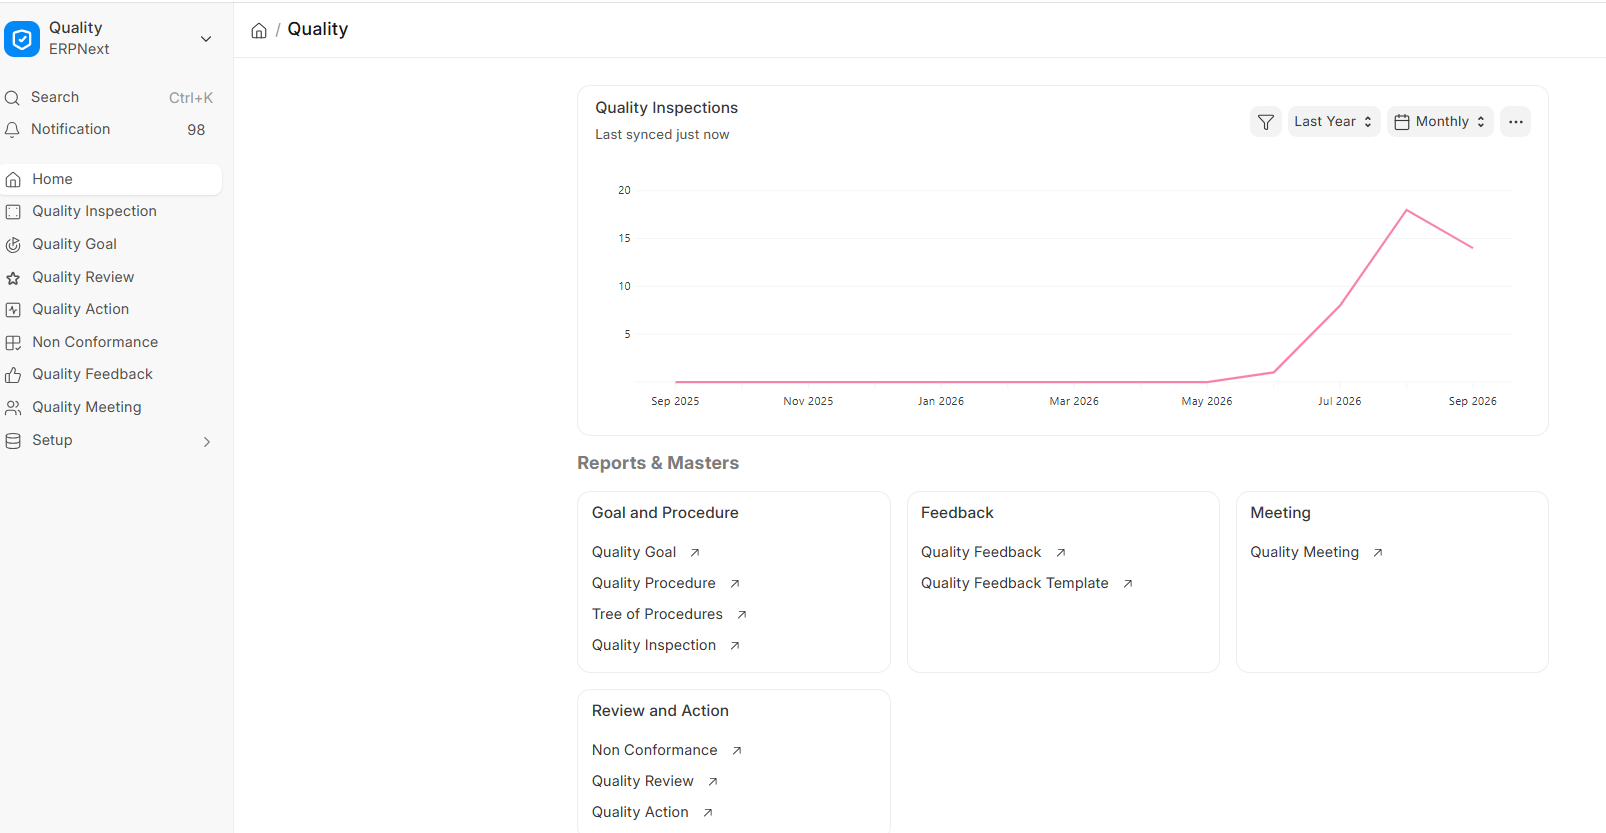This screenshot has width=1606, height=833.
Task: Click the Quality Feedback thumbs-up icon
Action: coord(13,375)
